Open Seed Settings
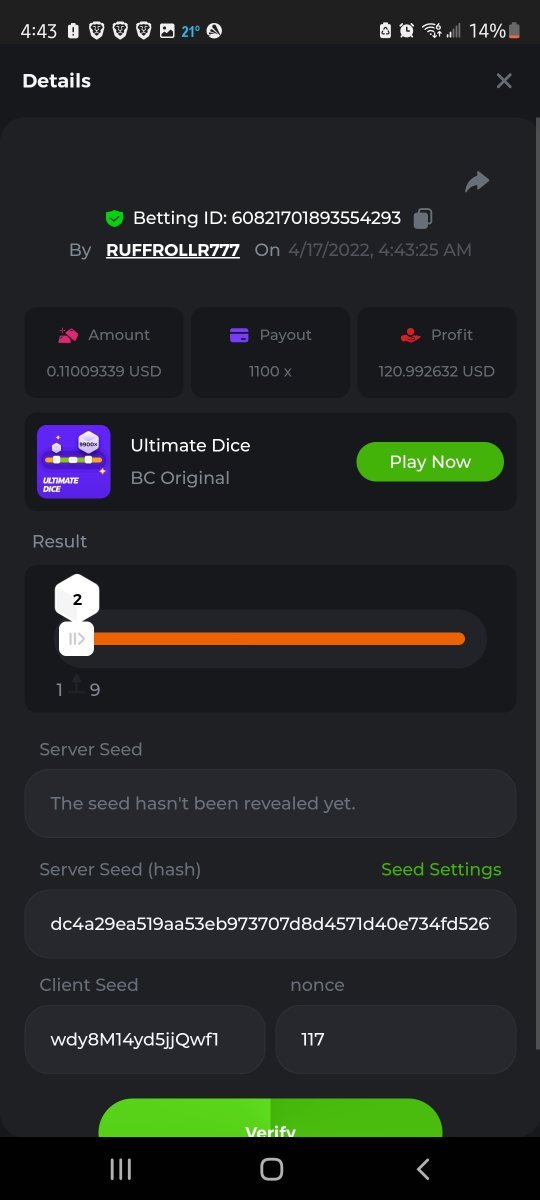The width and height of the screenshot is (540, 1200). coord(441,870)
